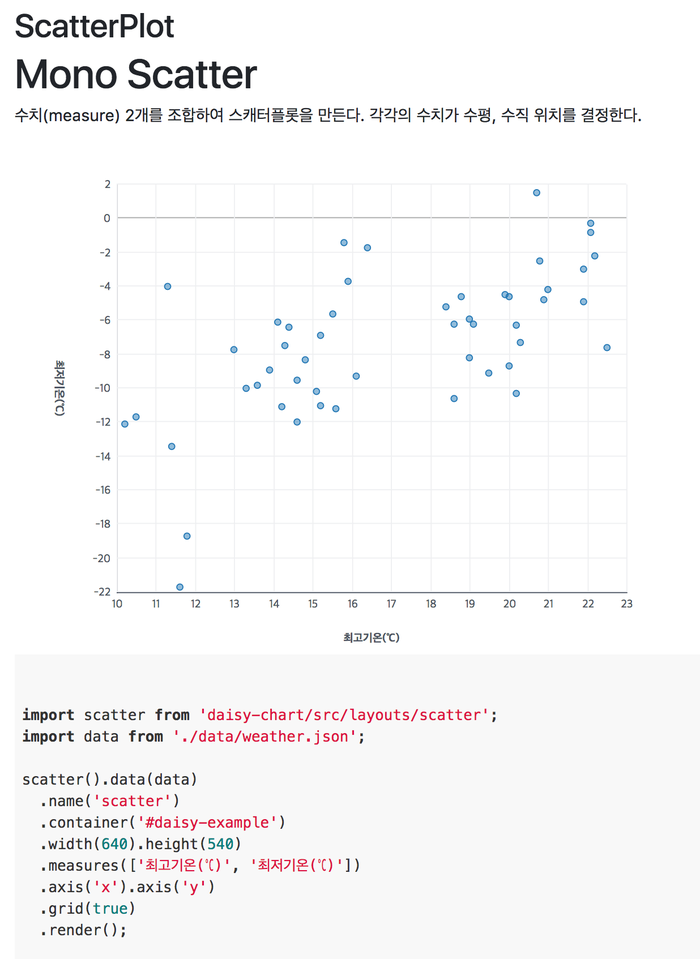Click the isolated data point near -18
Viewport: 700px width, 959px height.
(x=187, y=536)
